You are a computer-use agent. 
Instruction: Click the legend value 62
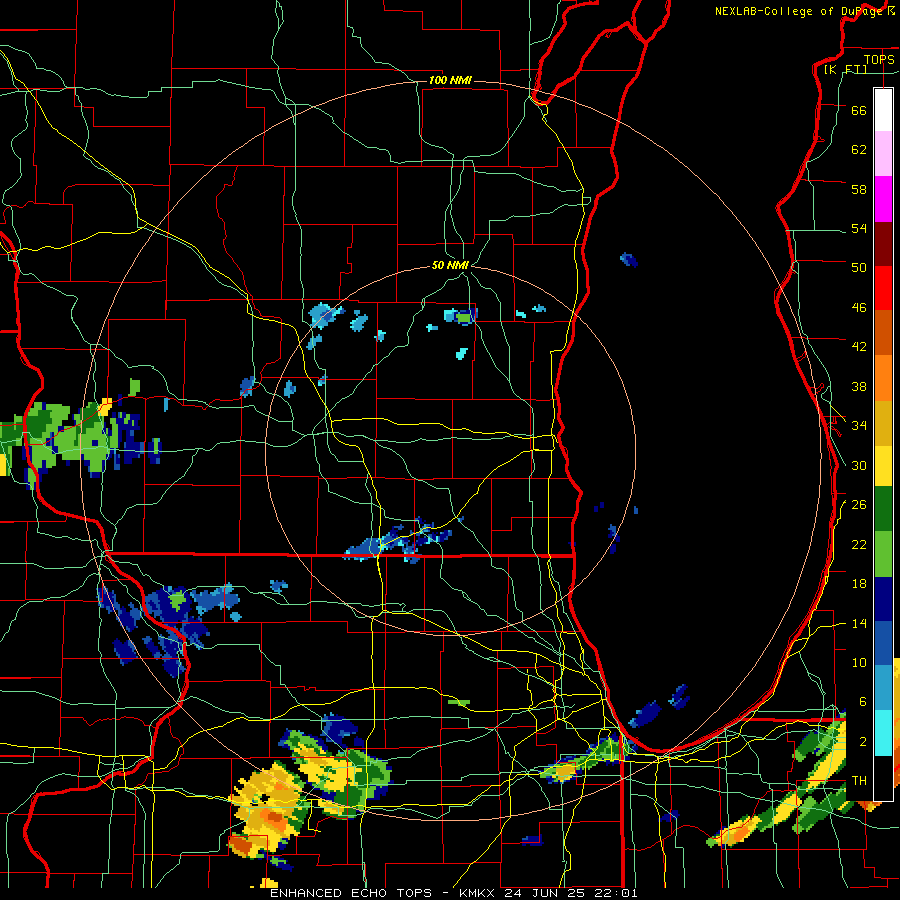[x=859, y=150]
